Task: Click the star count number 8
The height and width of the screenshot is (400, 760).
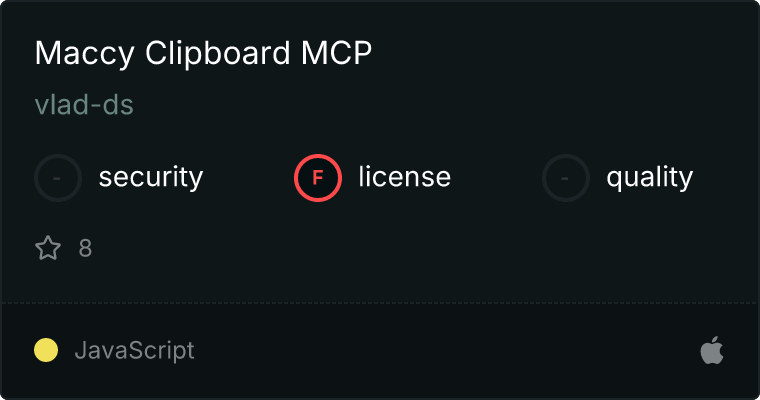Action: pyautogui.click(x=85, y=248)
